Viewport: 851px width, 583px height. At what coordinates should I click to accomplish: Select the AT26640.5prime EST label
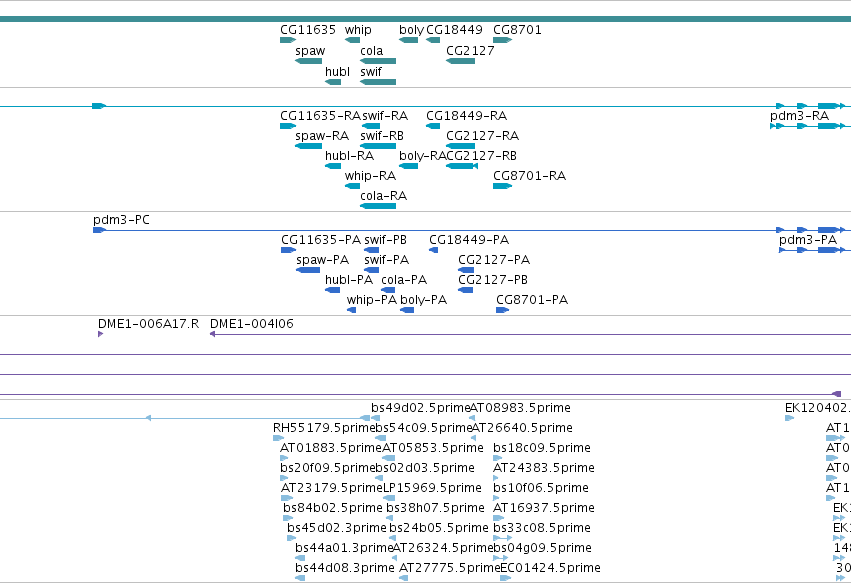(x=522, y=428)
